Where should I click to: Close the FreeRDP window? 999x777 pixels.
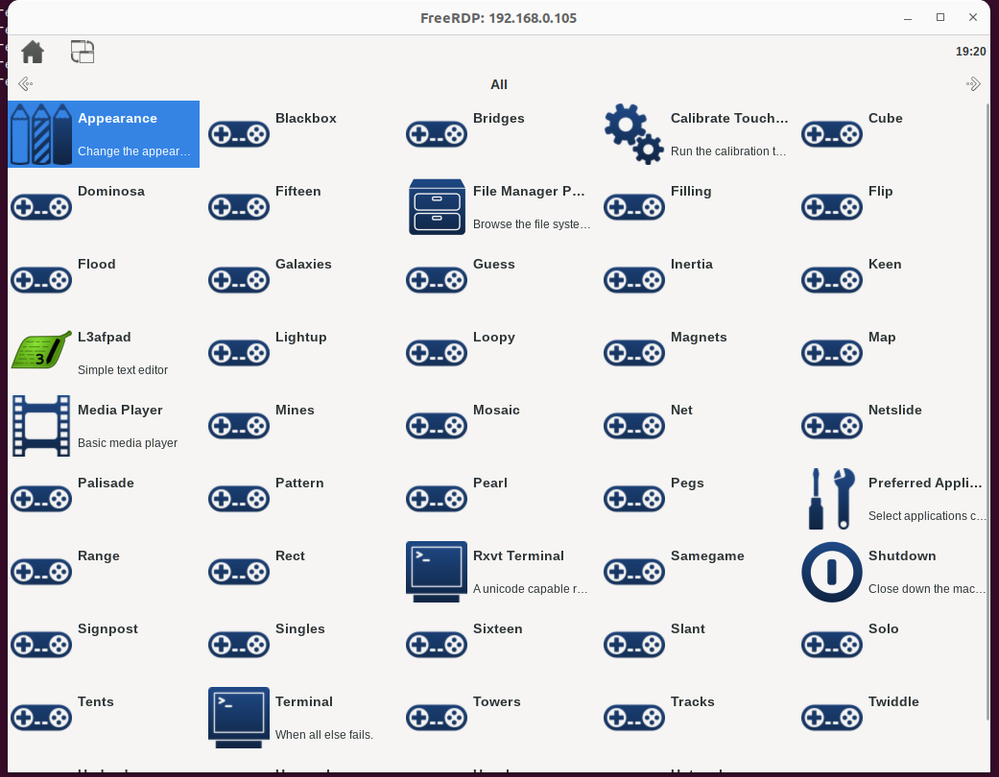click(x=973, y=17)
